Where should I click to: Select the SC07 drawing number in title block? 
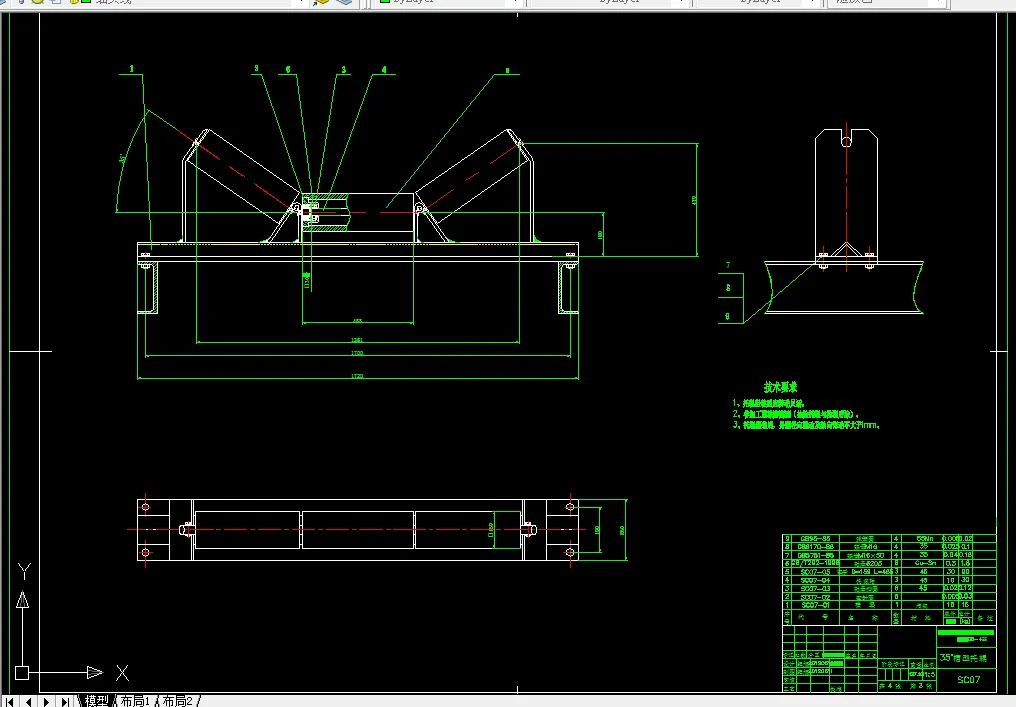969,681
